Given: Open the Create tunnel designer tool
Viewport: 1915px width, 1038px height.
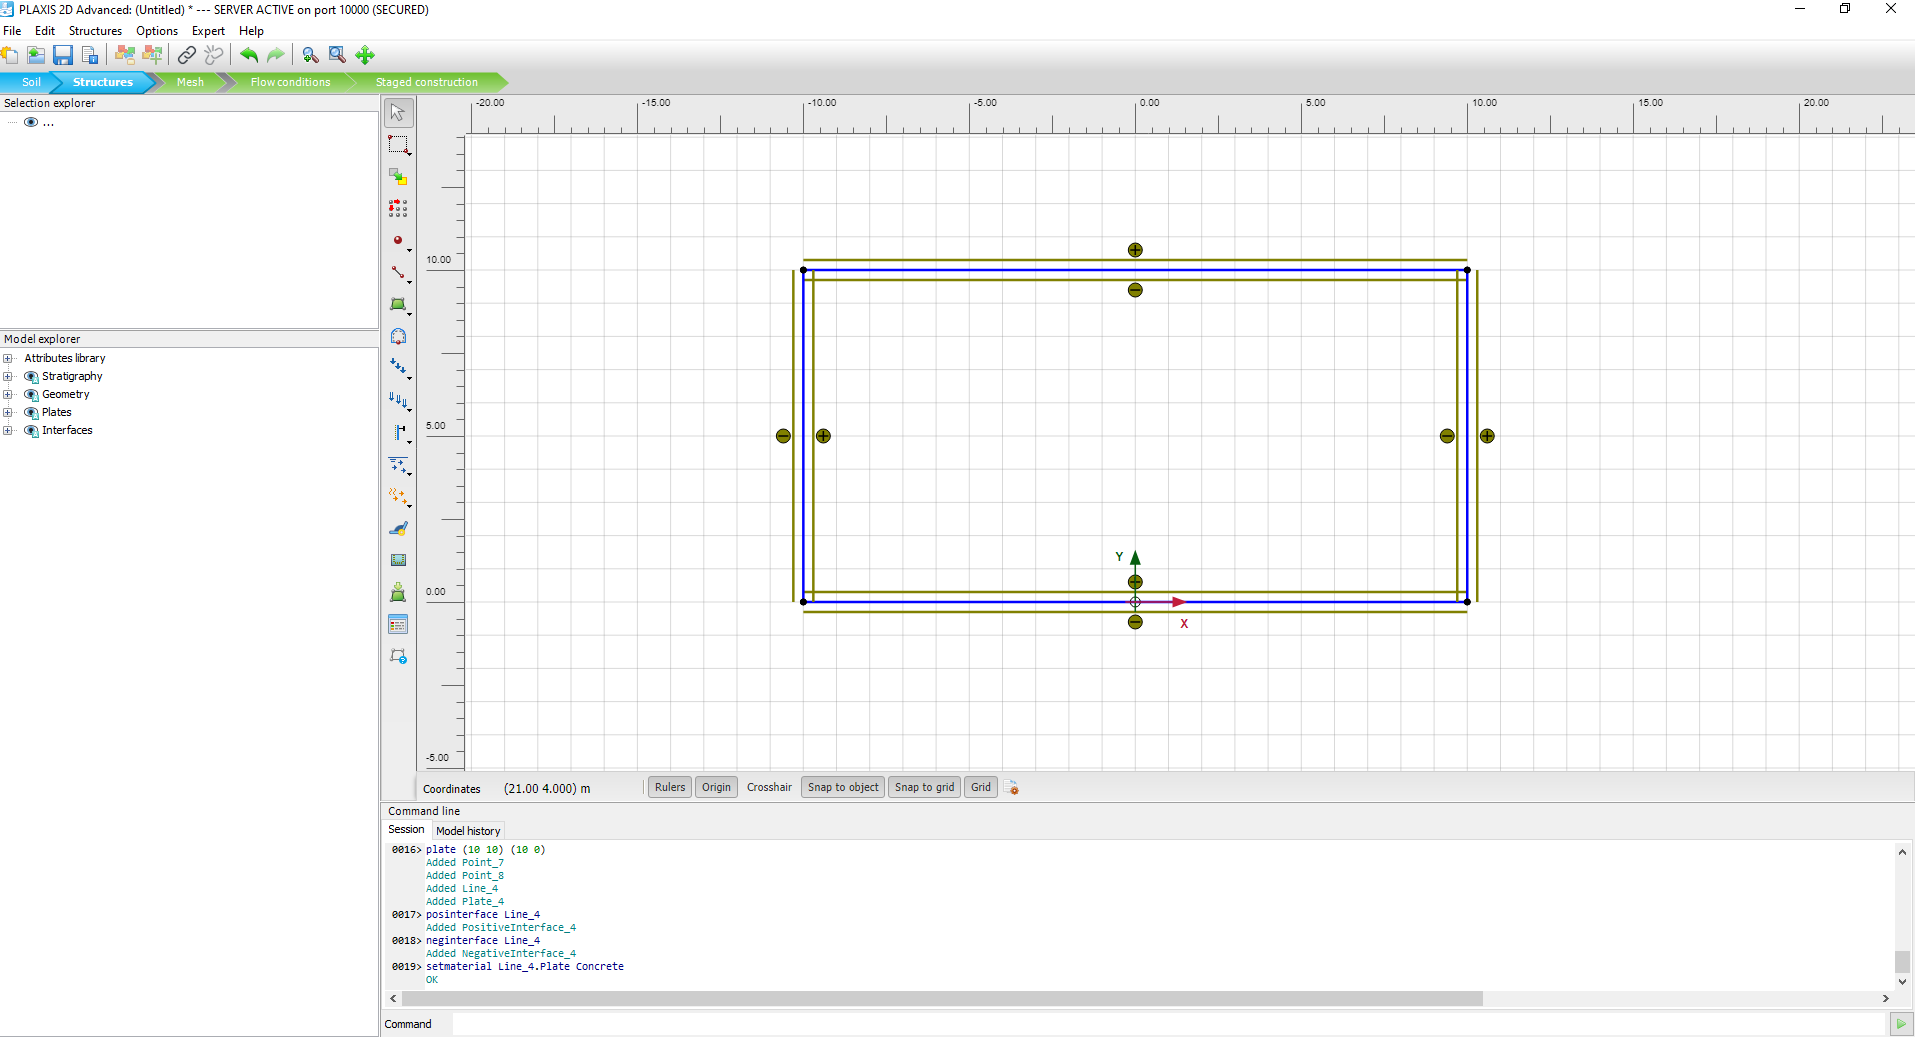Looking at the screenshot, I should click(398, 336).
